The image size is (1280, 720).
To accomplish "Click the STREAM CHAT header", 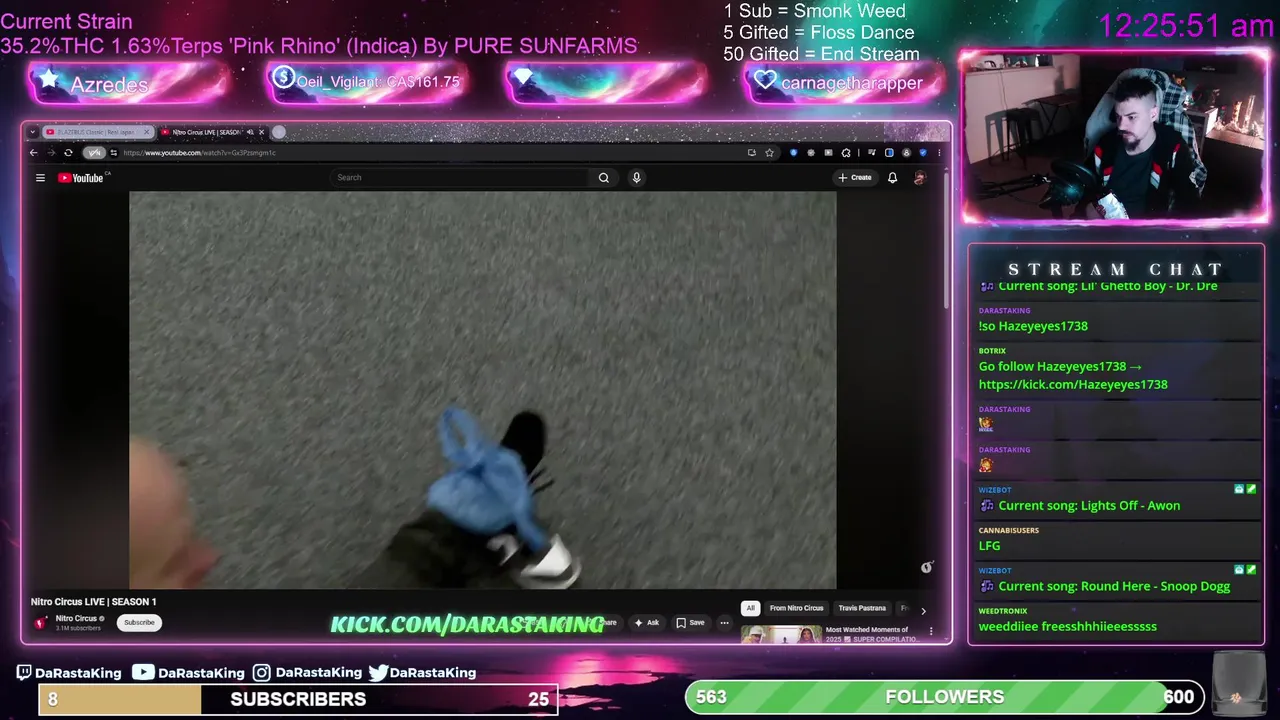I will [1115, 269].
